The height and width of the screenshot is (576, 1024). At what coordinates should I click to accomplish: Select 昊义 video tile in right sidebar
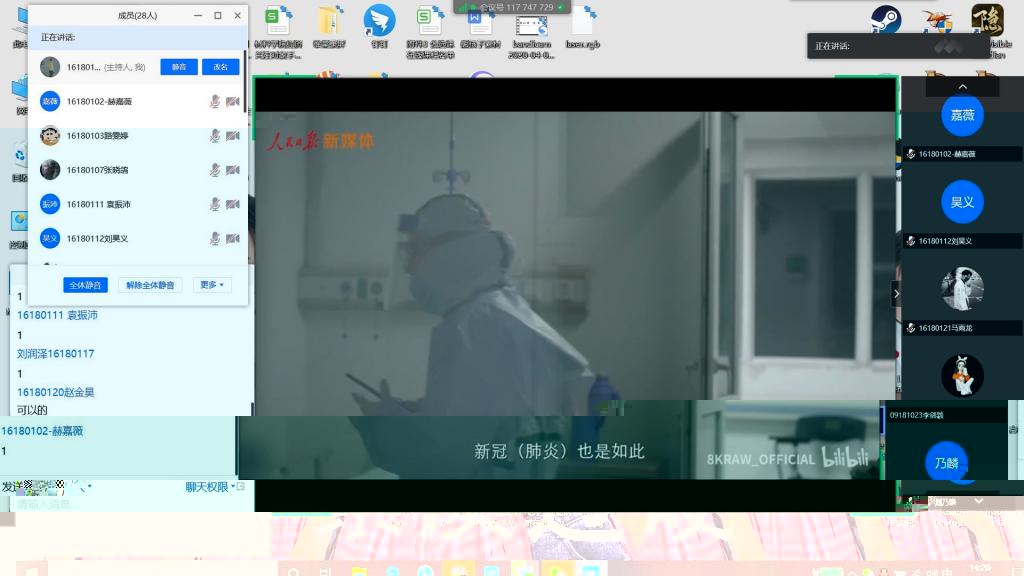[x=963, y=202]
